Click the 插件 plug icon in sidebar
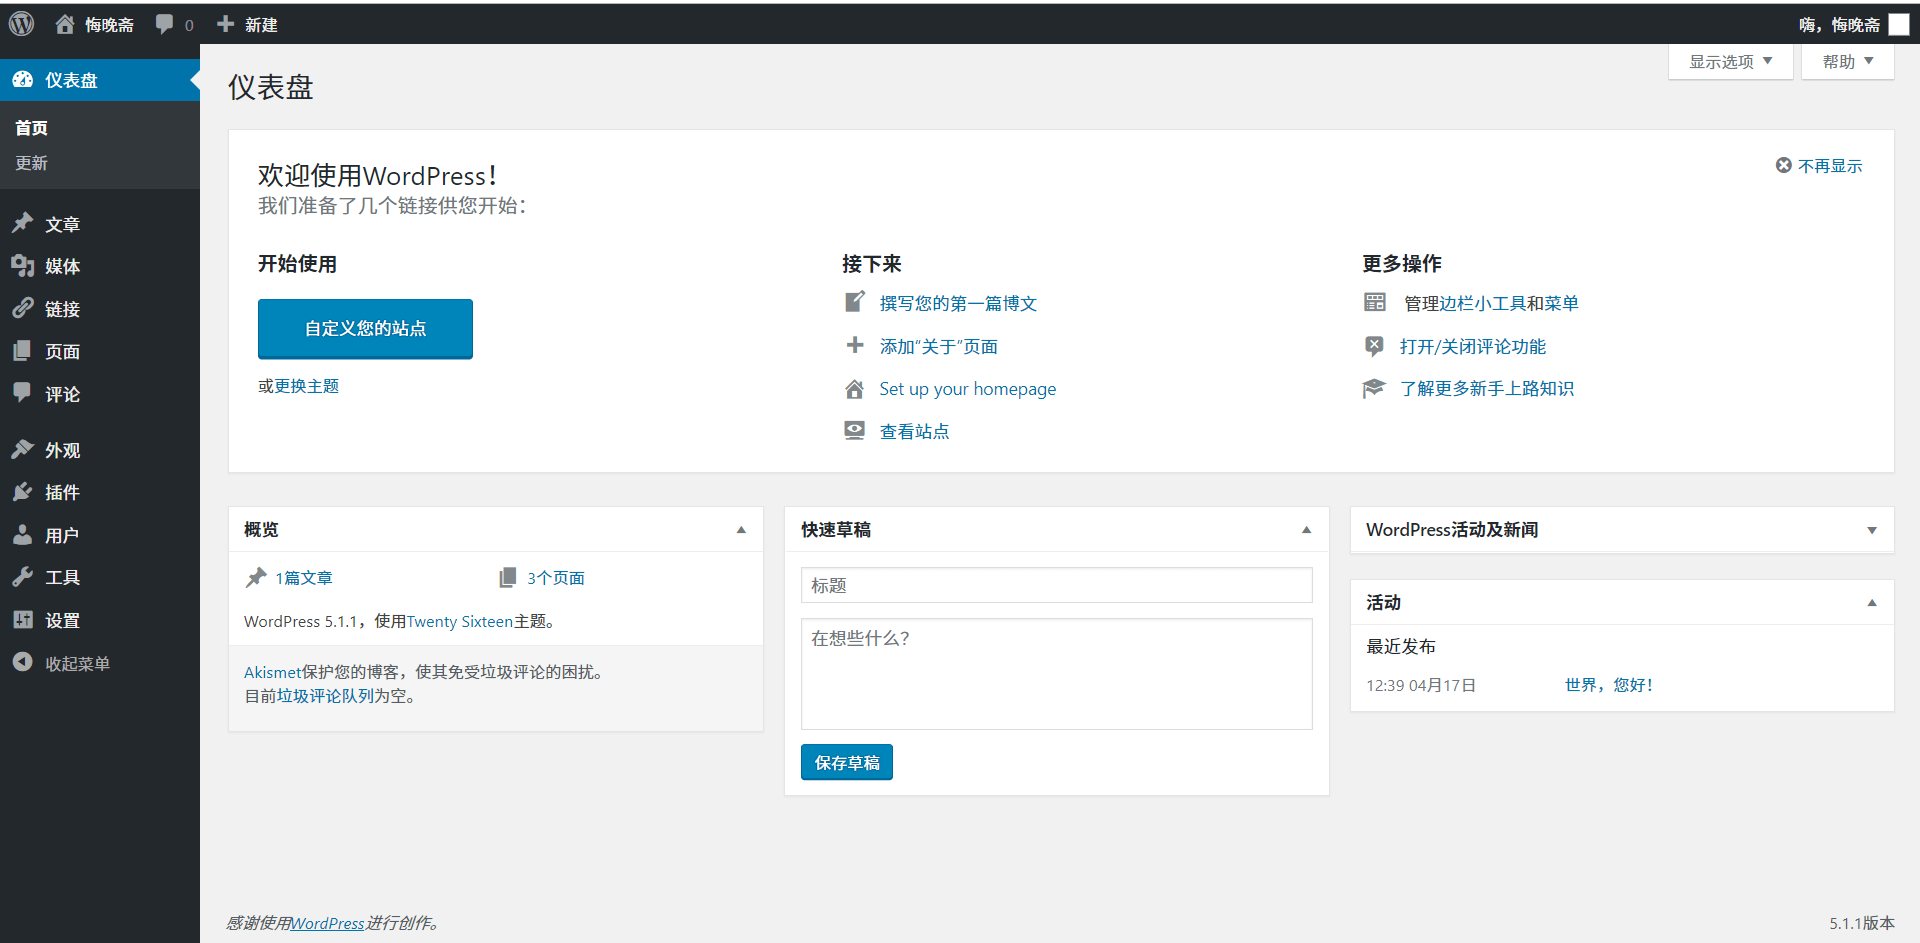 coord(23,492)
